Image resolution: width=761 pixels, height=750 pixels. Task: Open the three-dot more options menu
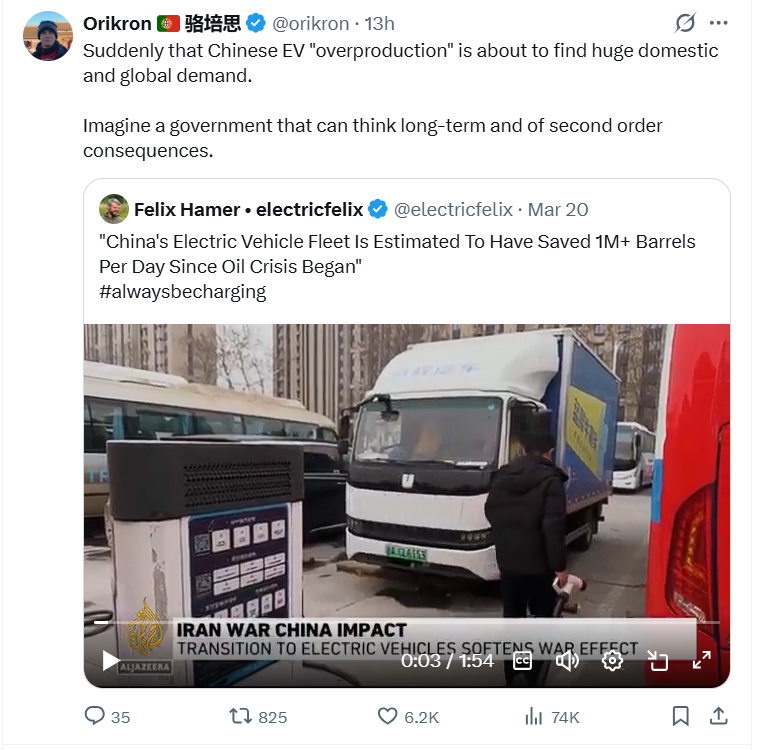click(718, 23)
